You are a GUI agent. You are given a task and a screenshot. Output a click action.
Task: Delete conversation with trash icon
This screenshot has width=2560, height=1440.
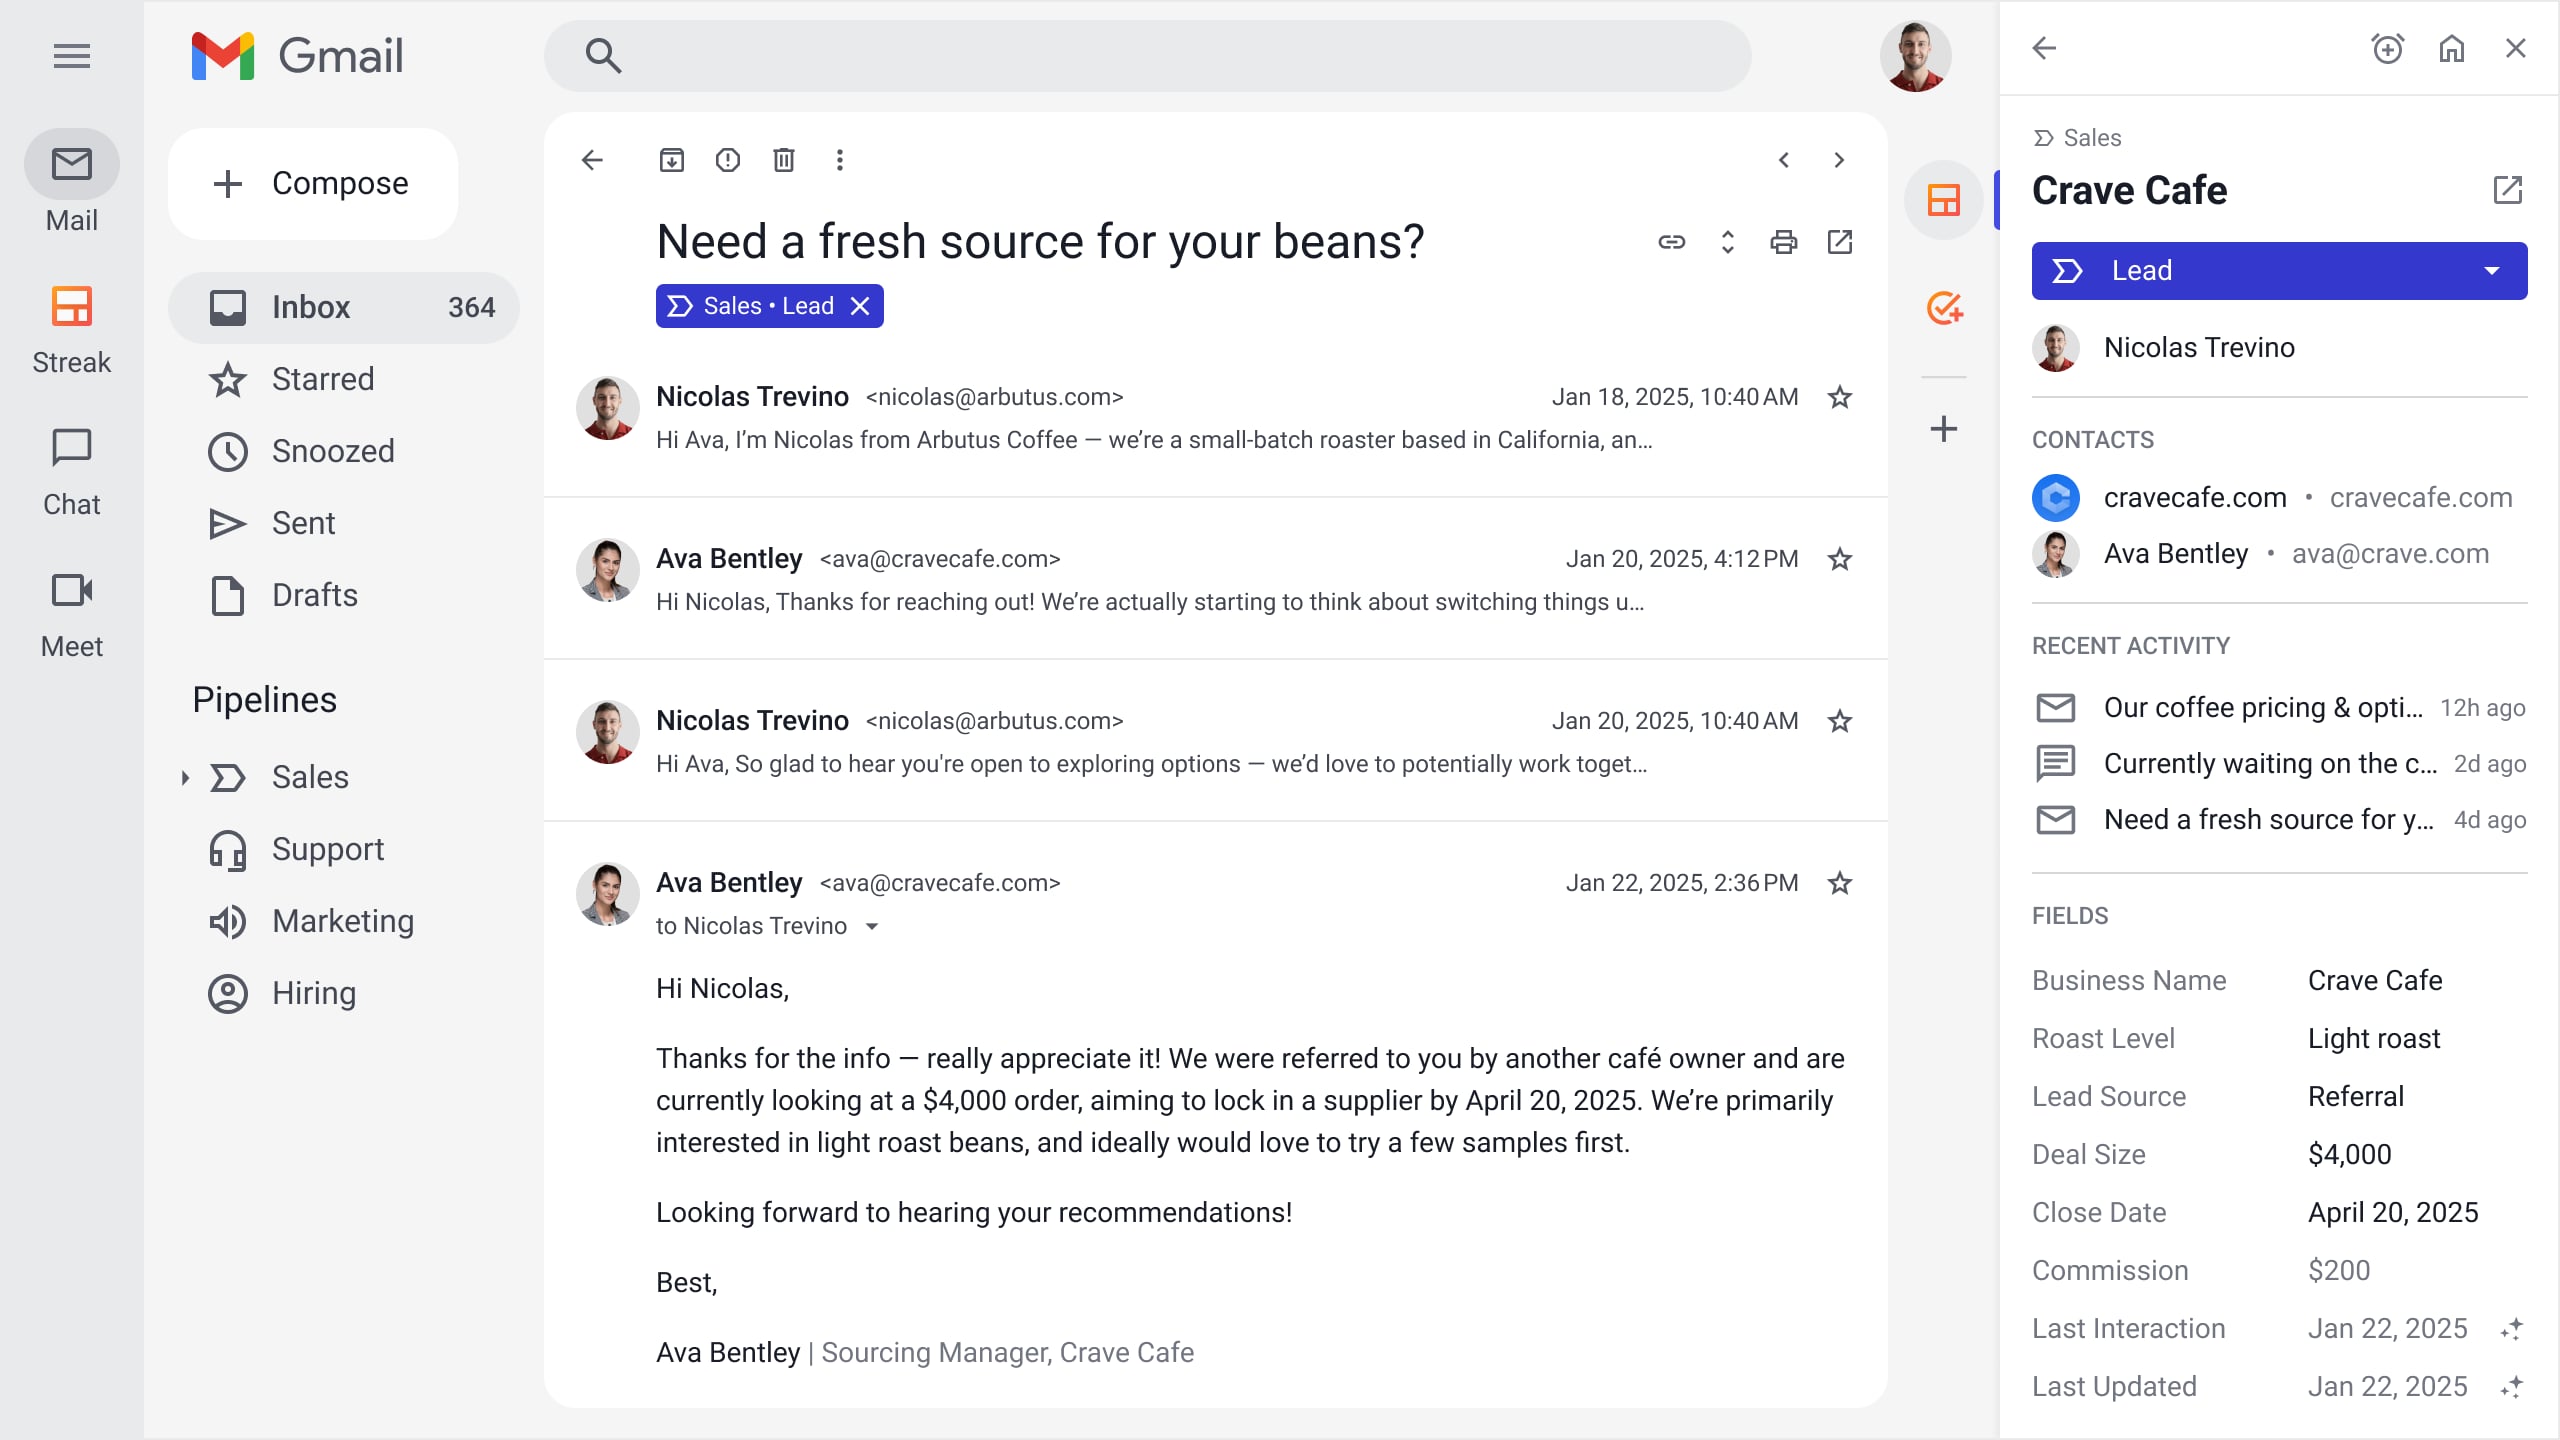click(x=783, y=160)
